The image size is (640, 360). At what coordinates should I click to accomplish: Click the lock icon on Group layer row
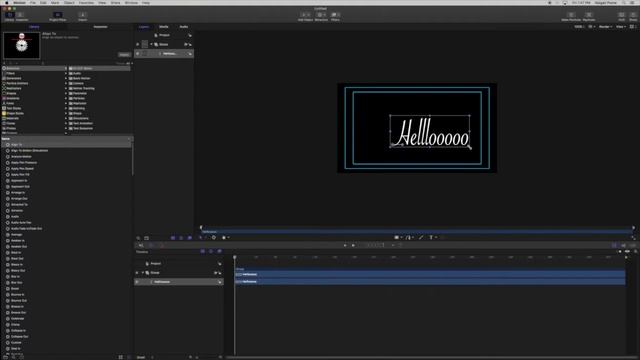coord(190,44)
